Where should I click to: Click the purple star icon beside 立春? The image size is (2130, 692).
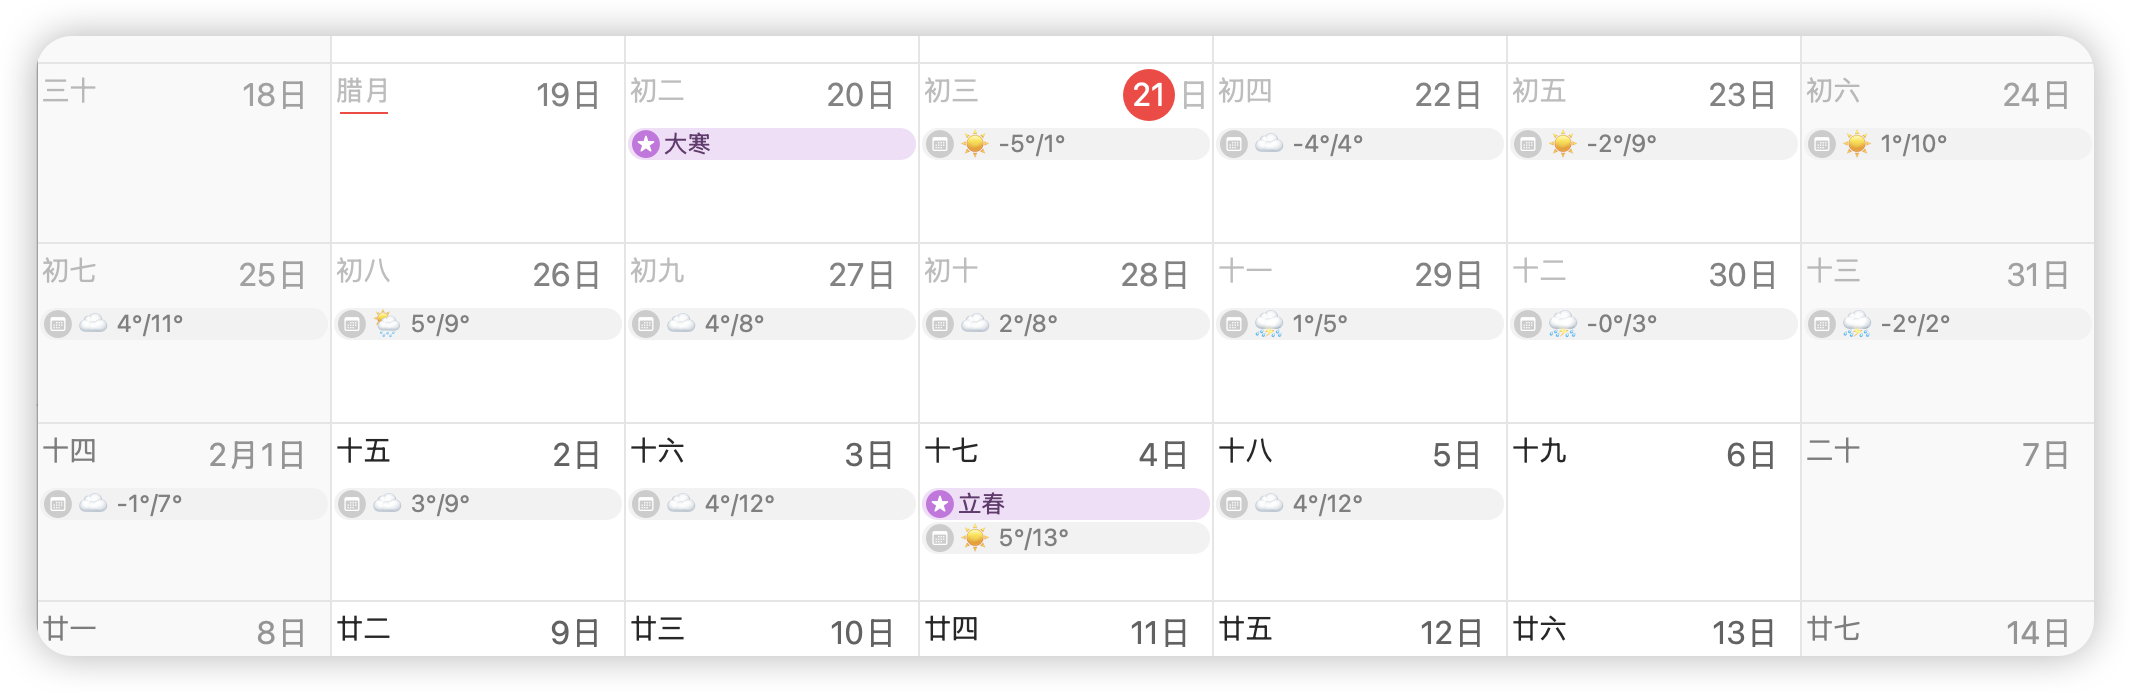tap(940, 504)
